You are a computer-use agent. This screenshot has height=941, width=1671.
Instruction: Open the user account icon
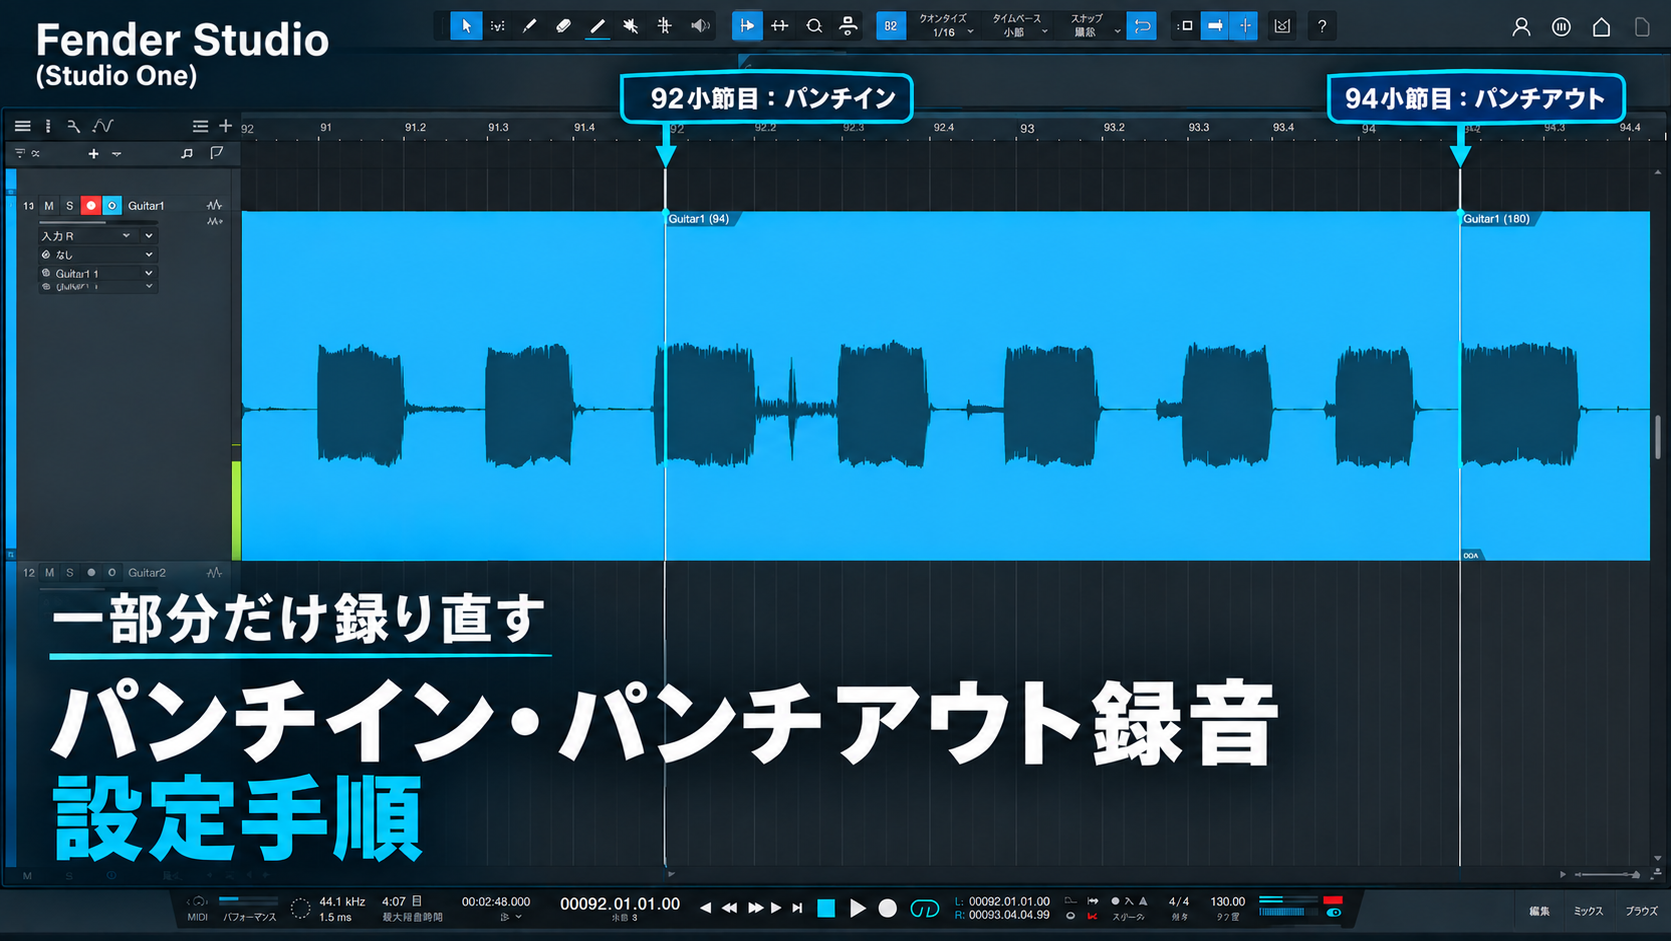click(x=1521, y=27)
